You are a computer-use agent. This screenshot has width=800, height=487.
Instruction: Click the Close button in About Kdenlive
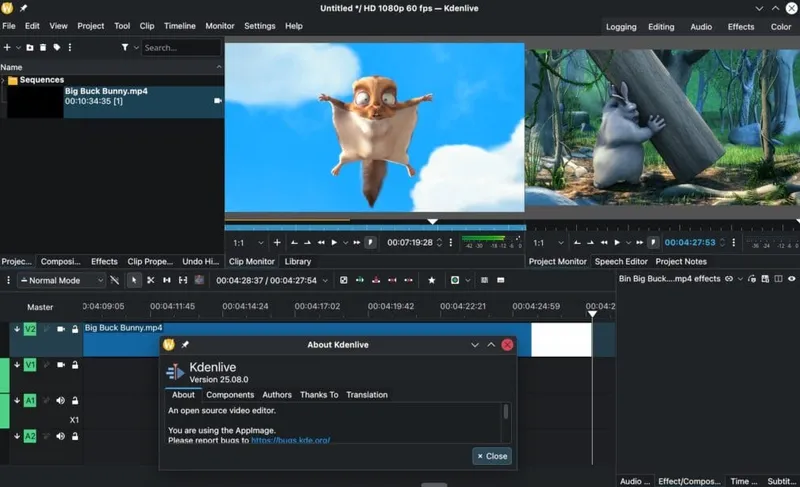(492, 456)
